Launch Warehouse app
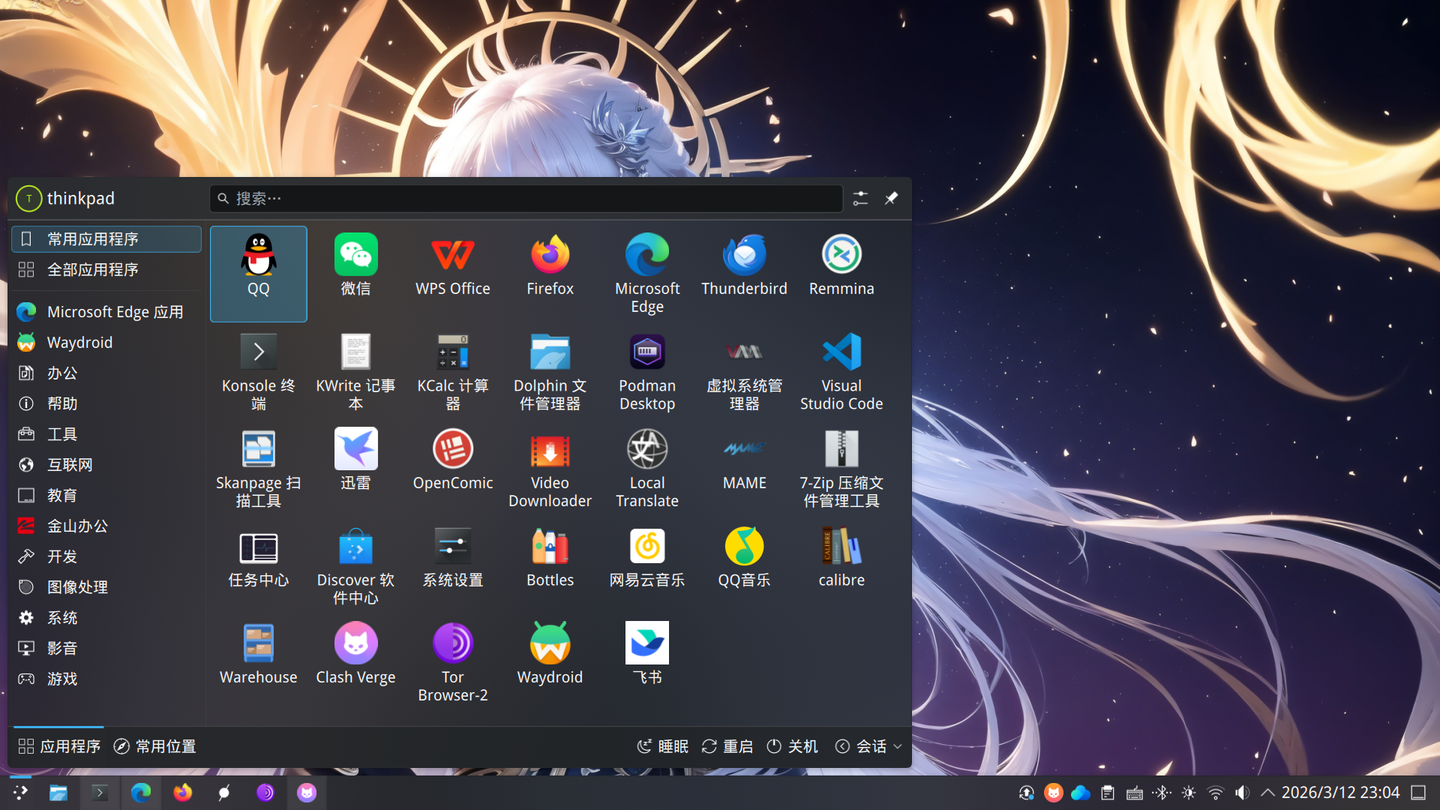This screenshot has height=810, width=1440. pyautogui.click(x=258, y=663)
